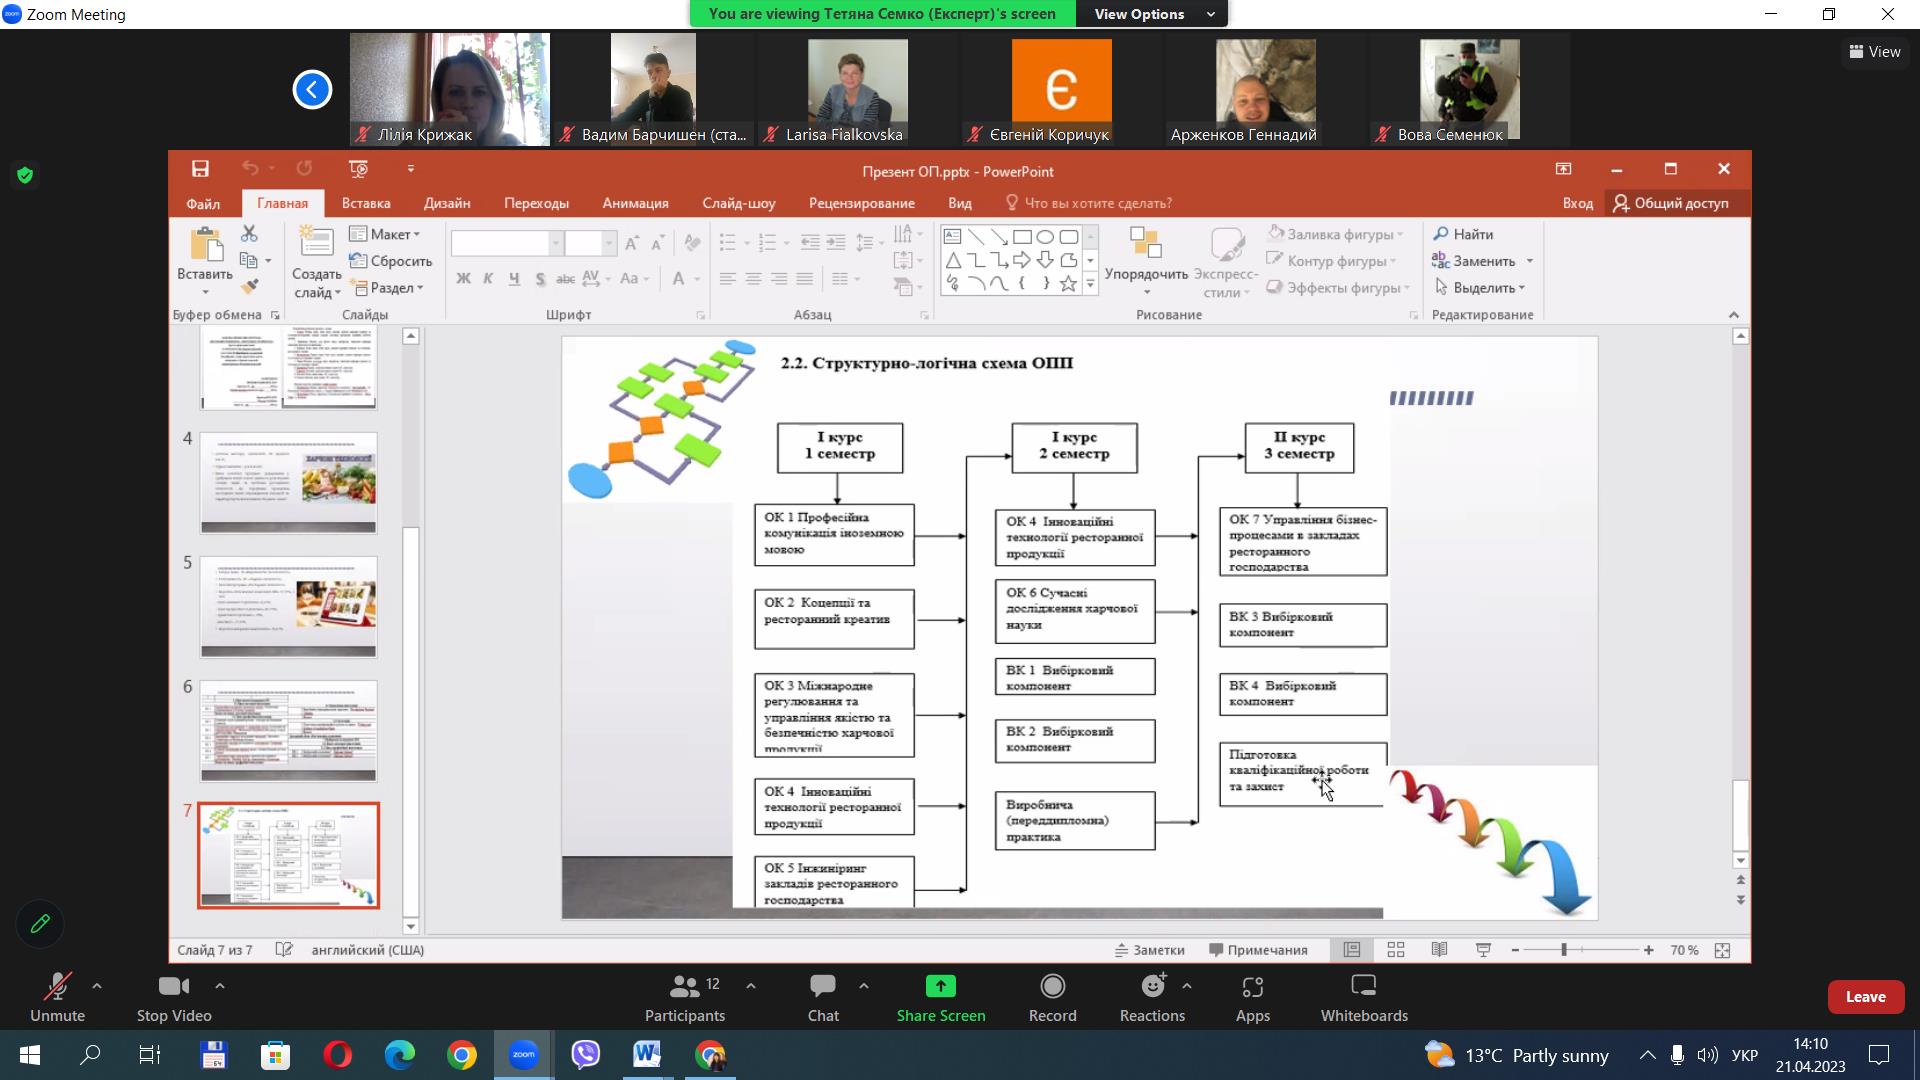Click the Zoom annotation pencil icon
The width and height of the screenshot is (1920, 1080).
40,924
